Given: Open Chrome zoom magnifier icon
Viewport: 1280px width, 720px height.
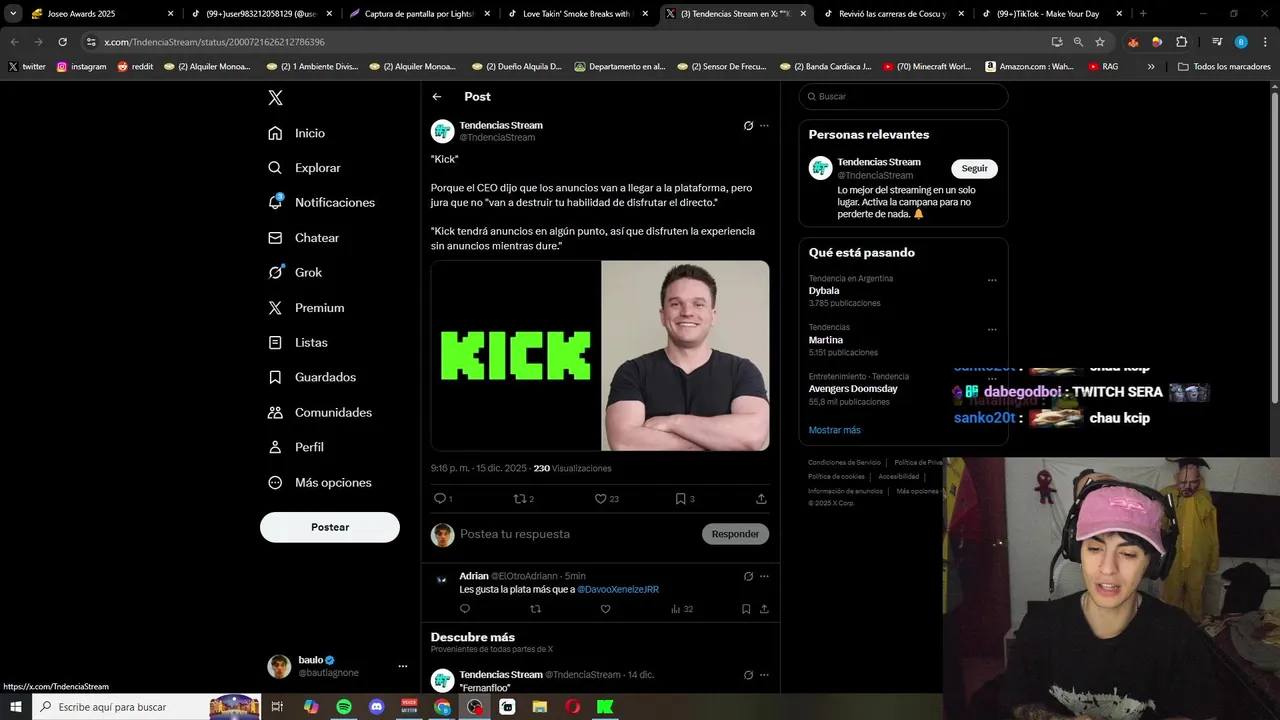Looking at the screenshot, I should (1078, 42).
